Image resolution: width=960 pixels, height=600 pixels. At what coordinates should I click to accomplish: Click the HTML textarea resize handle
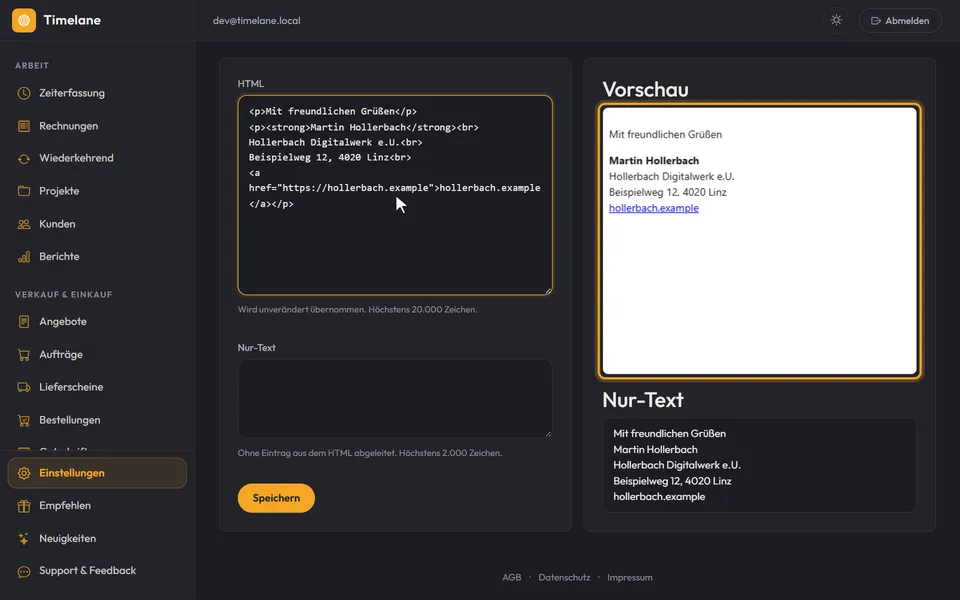pyautogui.click(x=548, y=290)
